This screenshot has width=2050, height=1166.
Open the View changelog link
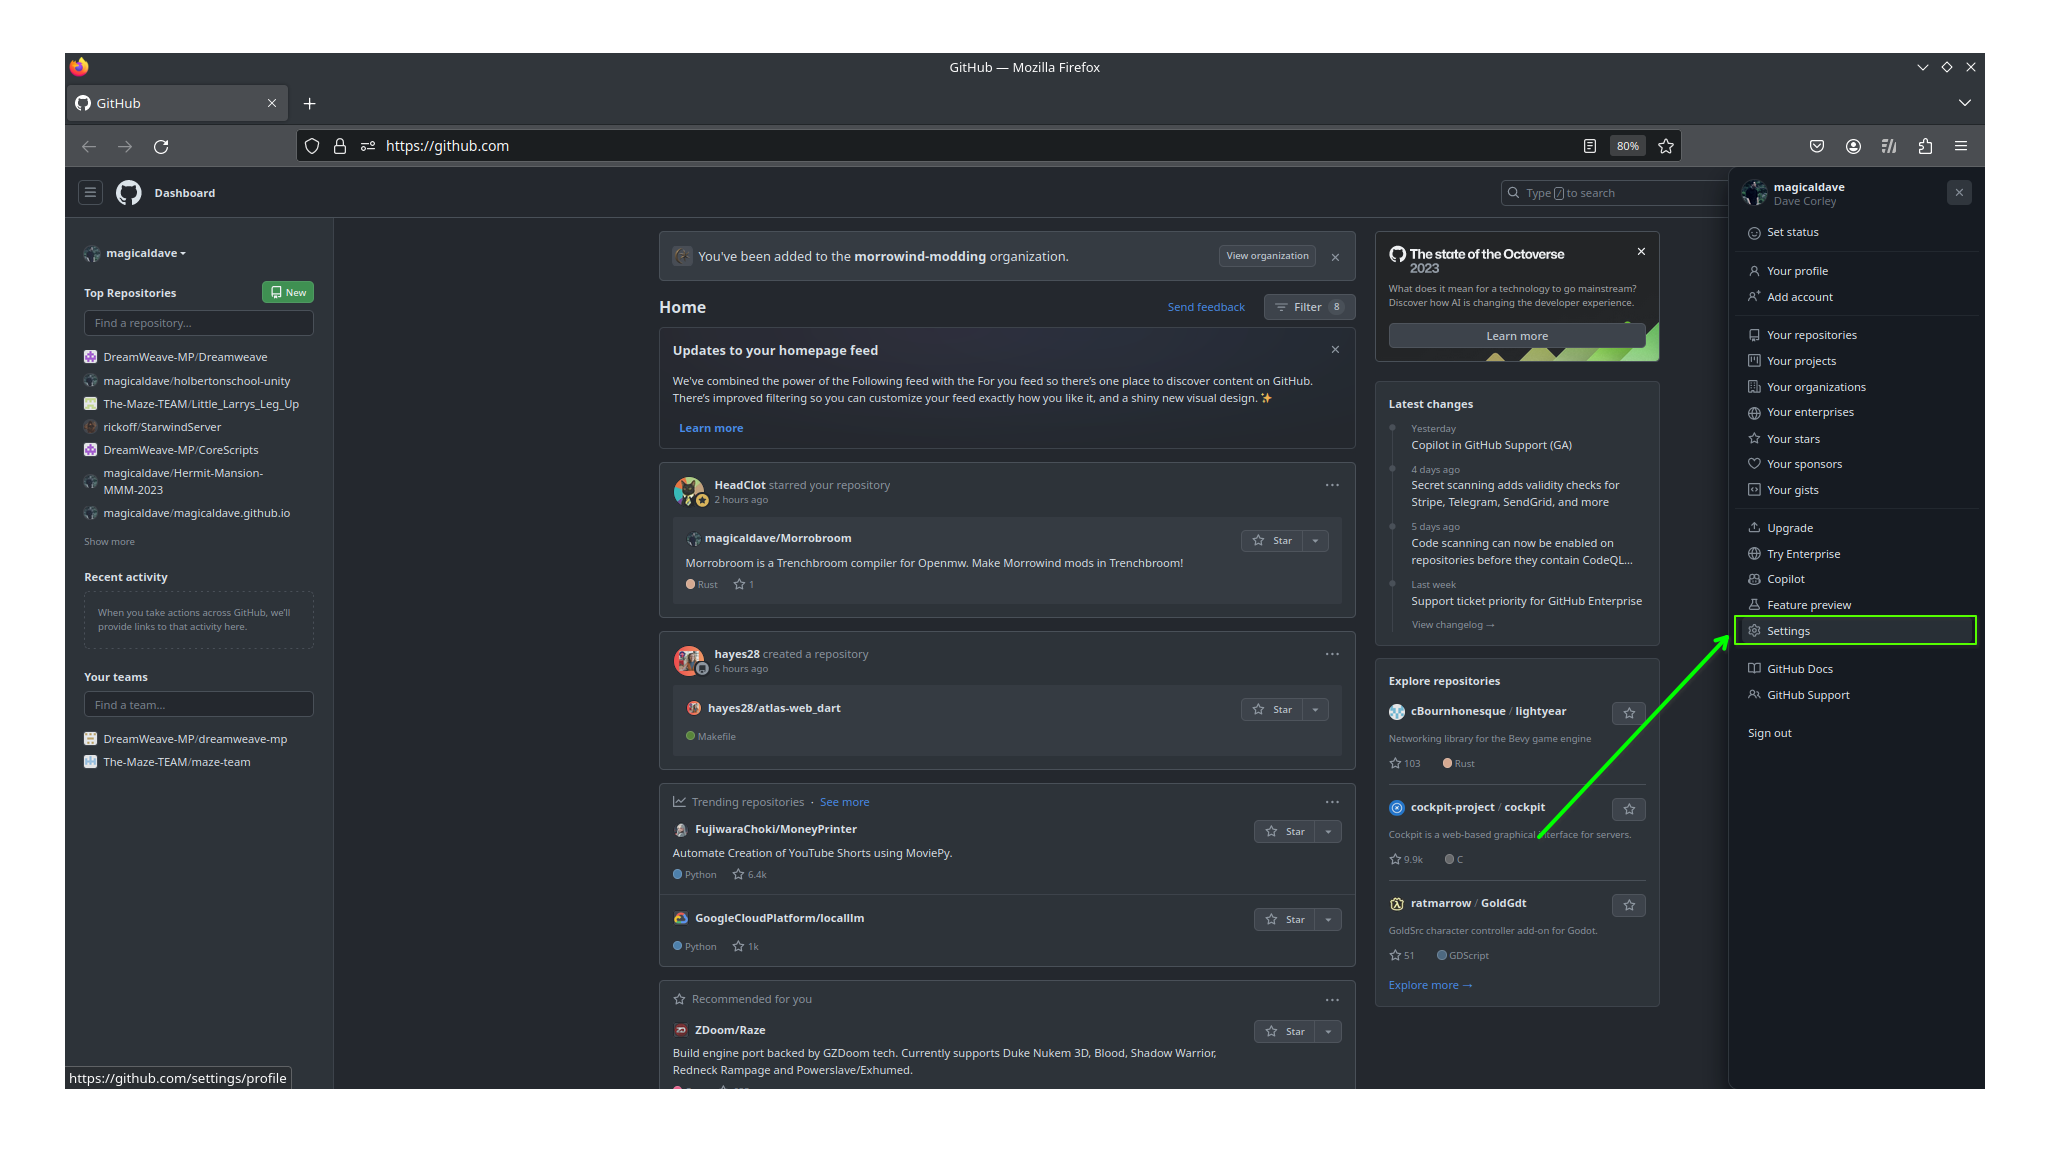coord(1452,625)
